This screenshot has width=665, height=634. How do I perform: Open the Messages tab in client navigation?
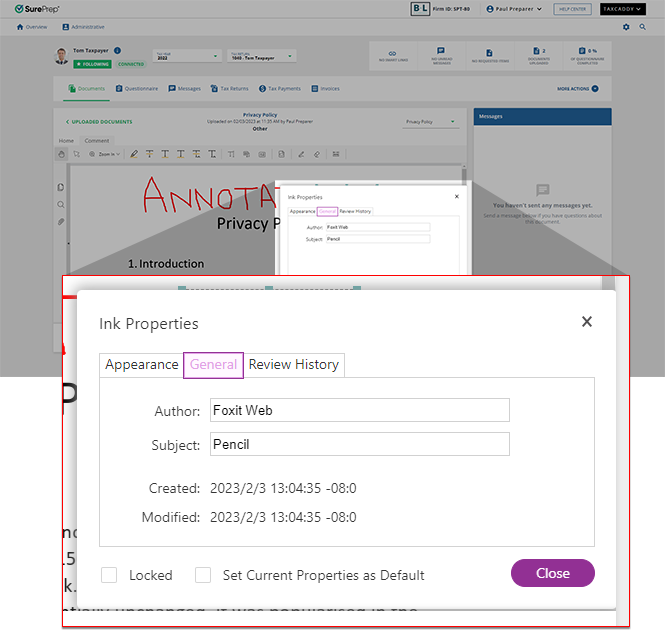click(184, 89)
